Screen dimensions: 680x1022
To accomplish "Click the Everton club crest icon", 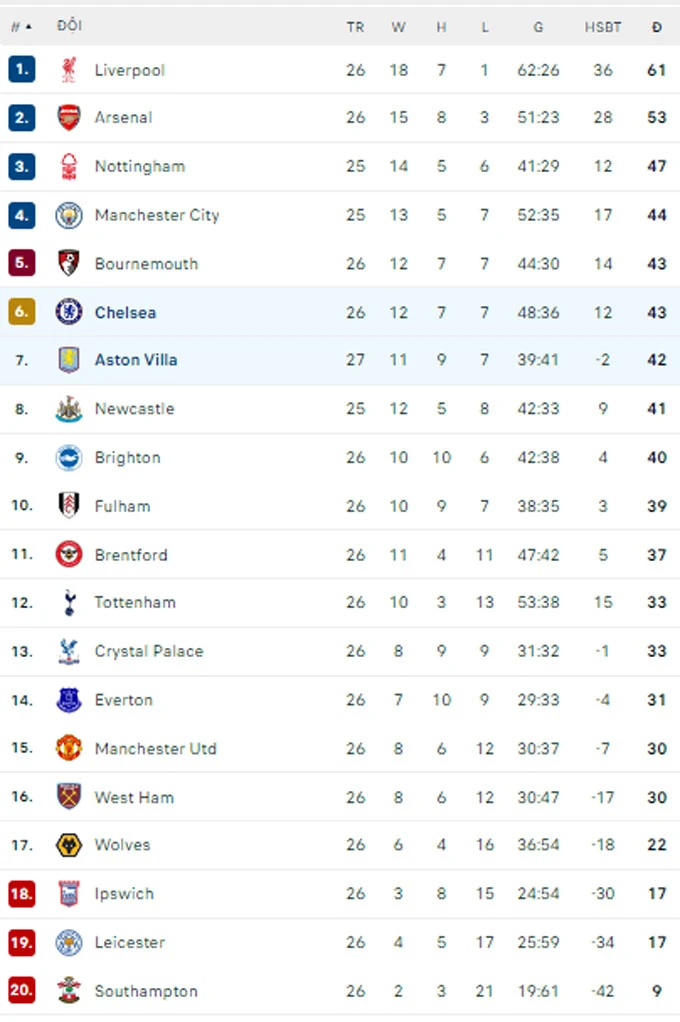I will (x=69, y=700).
